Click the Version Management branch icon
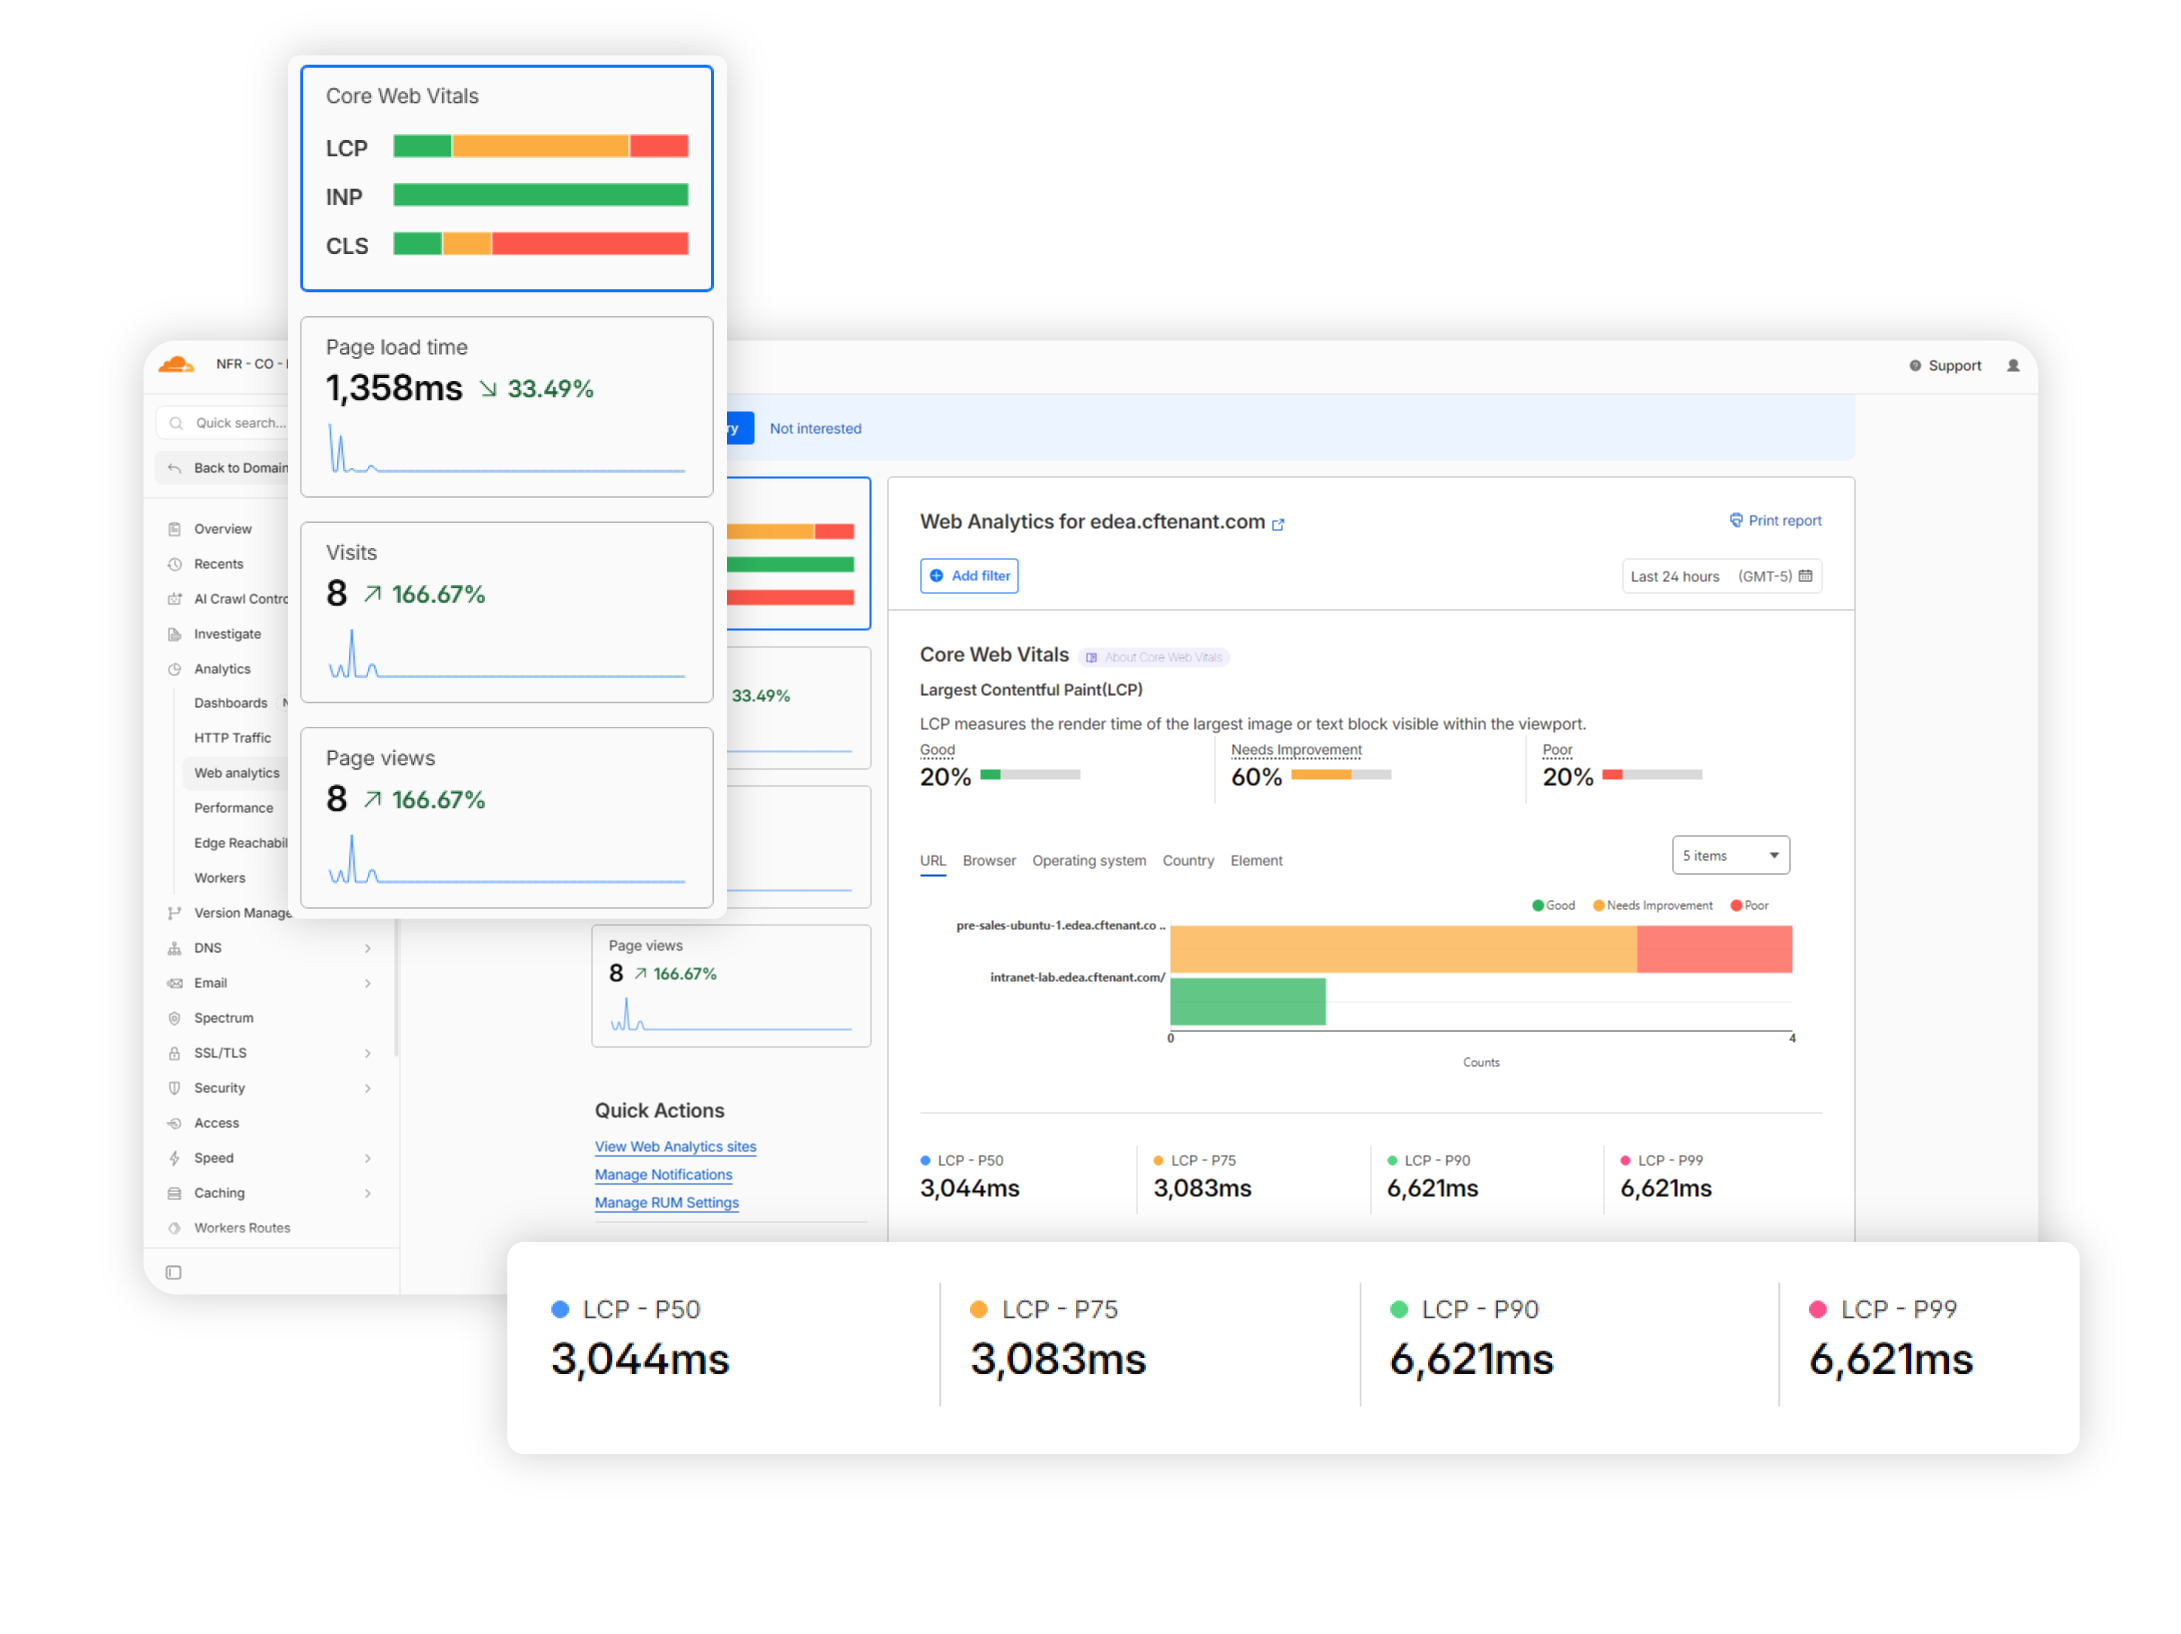The height and width of the screenshot is (1634, 2181). 174,913
